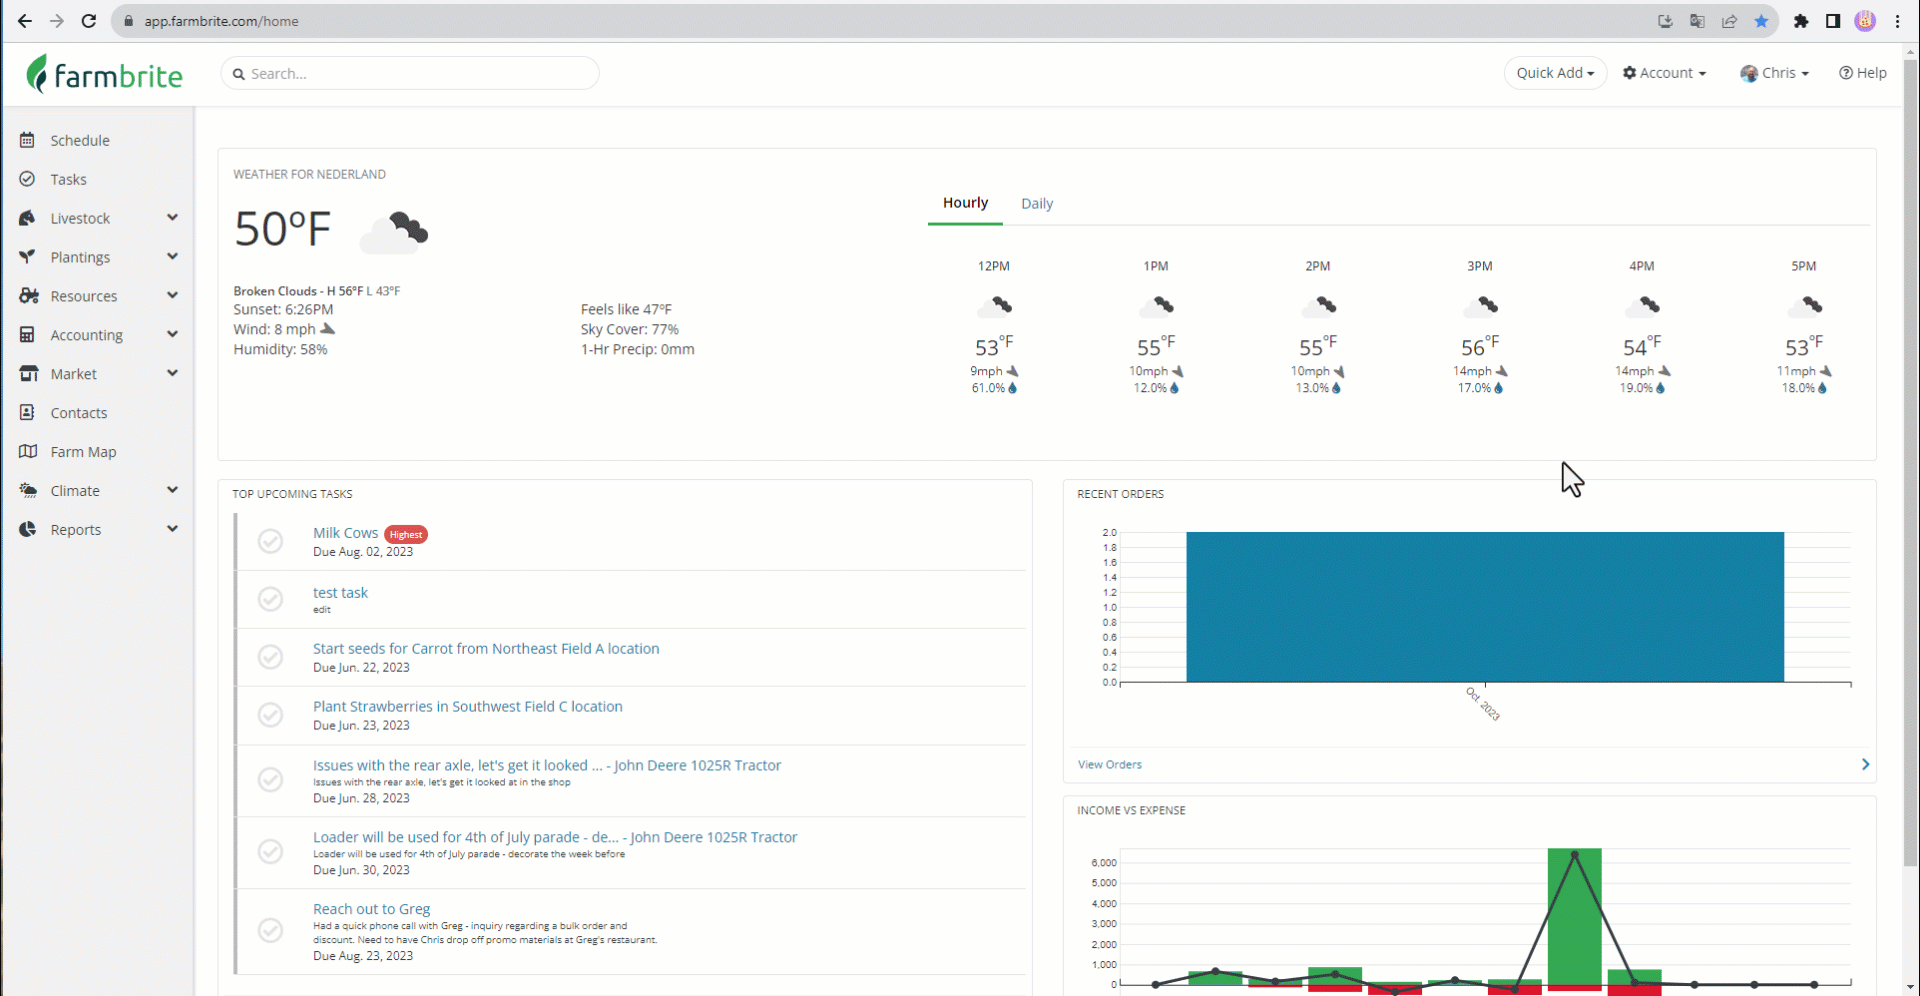Open the Account dropdown menu

point(1664,73)
